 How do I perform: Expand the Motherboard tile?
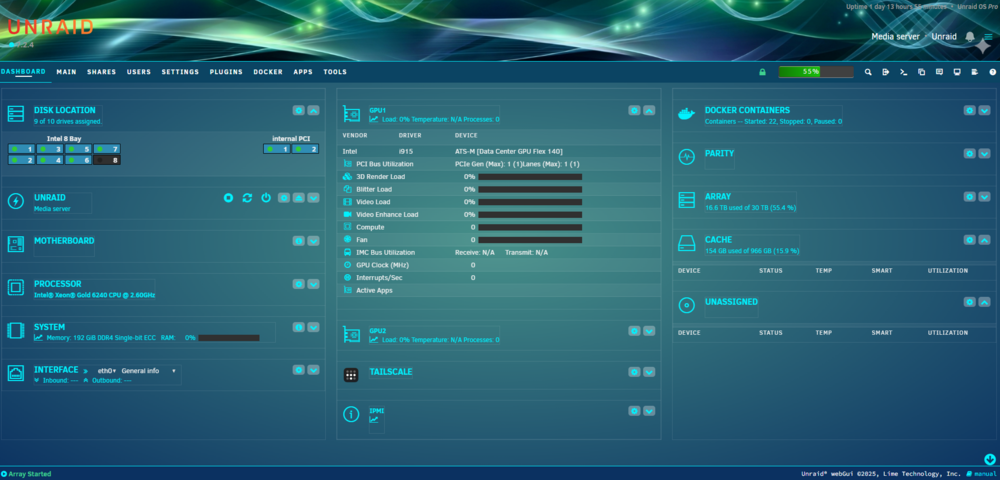[x=313, y=241]
